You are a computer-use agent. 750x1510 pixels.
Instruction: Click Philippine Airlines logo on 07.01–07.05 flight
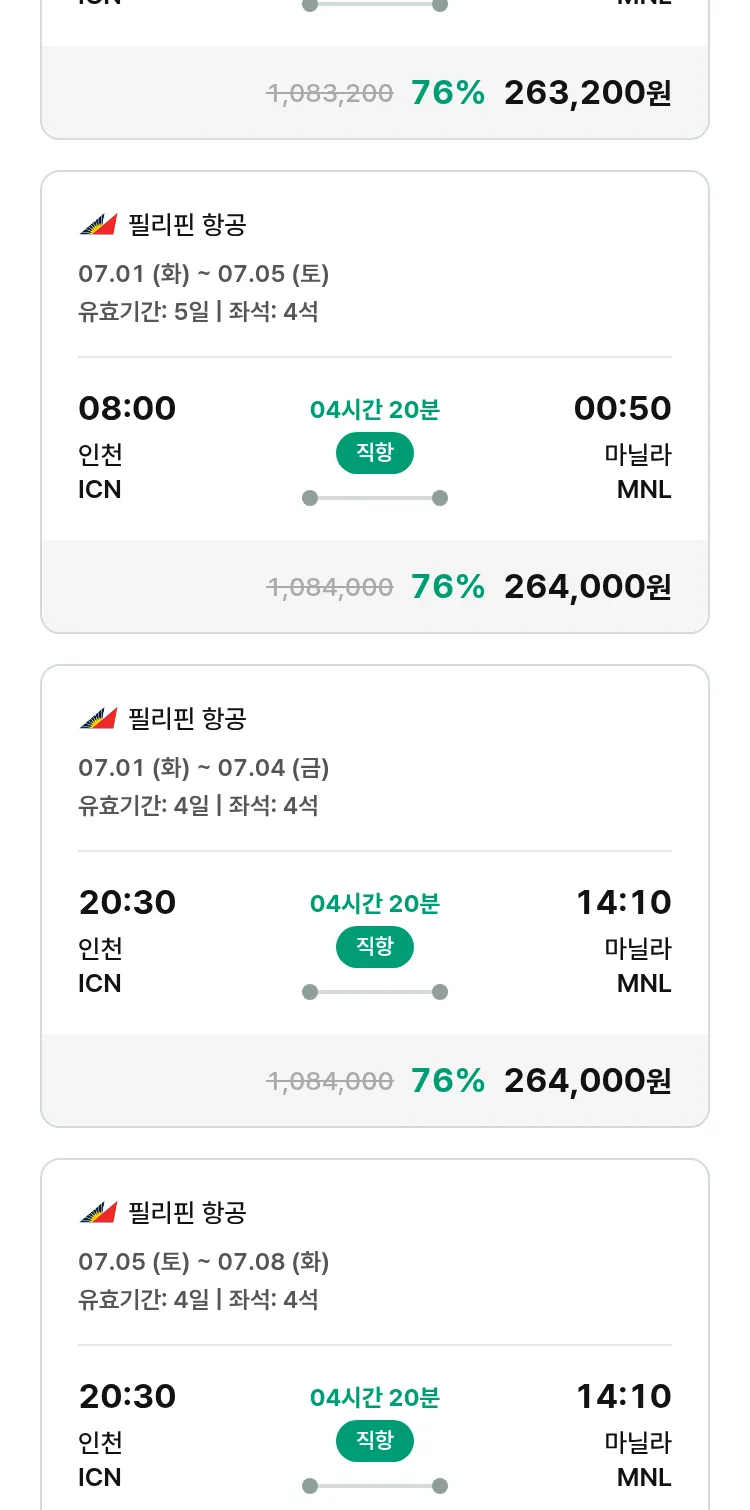click(98, 225)
